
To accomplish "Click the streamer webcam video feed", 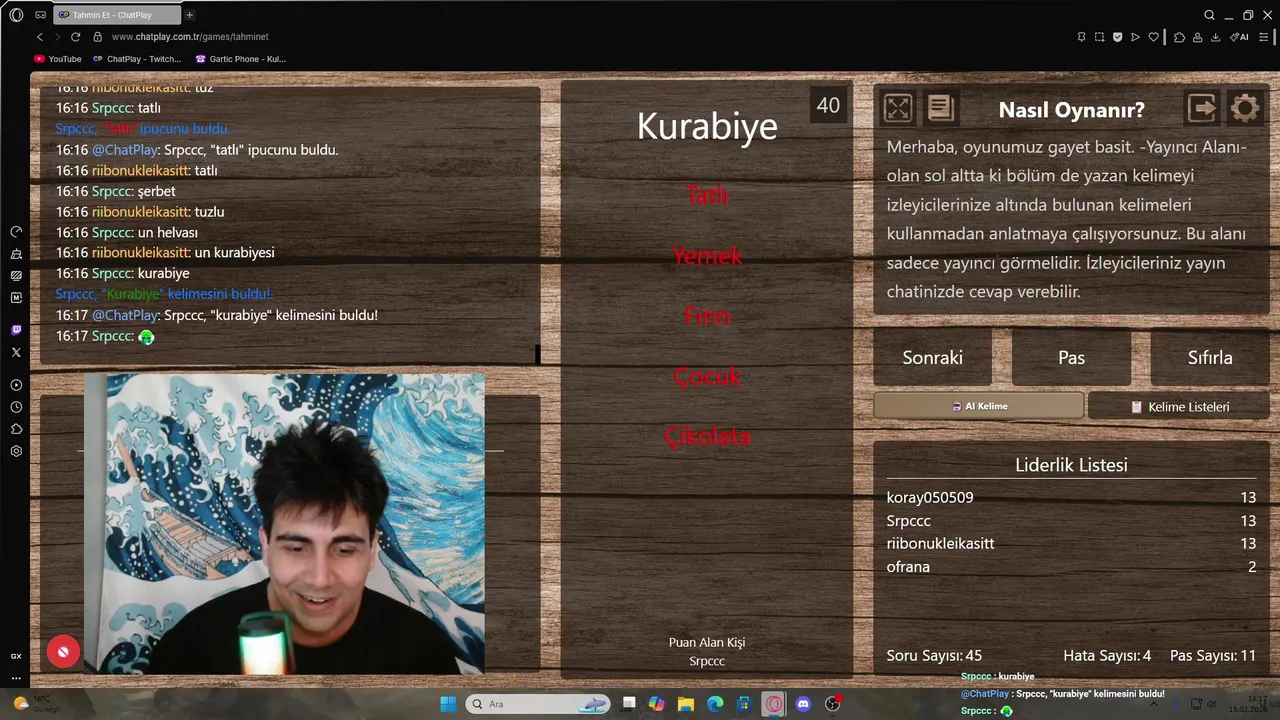I will tap(284, 524).
